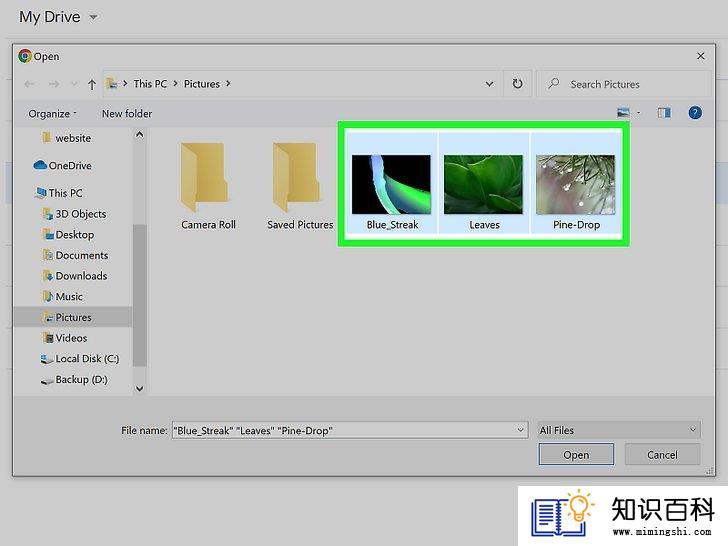Image resolution: width=728 pixels, height=546 pixels.
Task: Go forward using the forward arrow
Action: (x=54, y=84)
